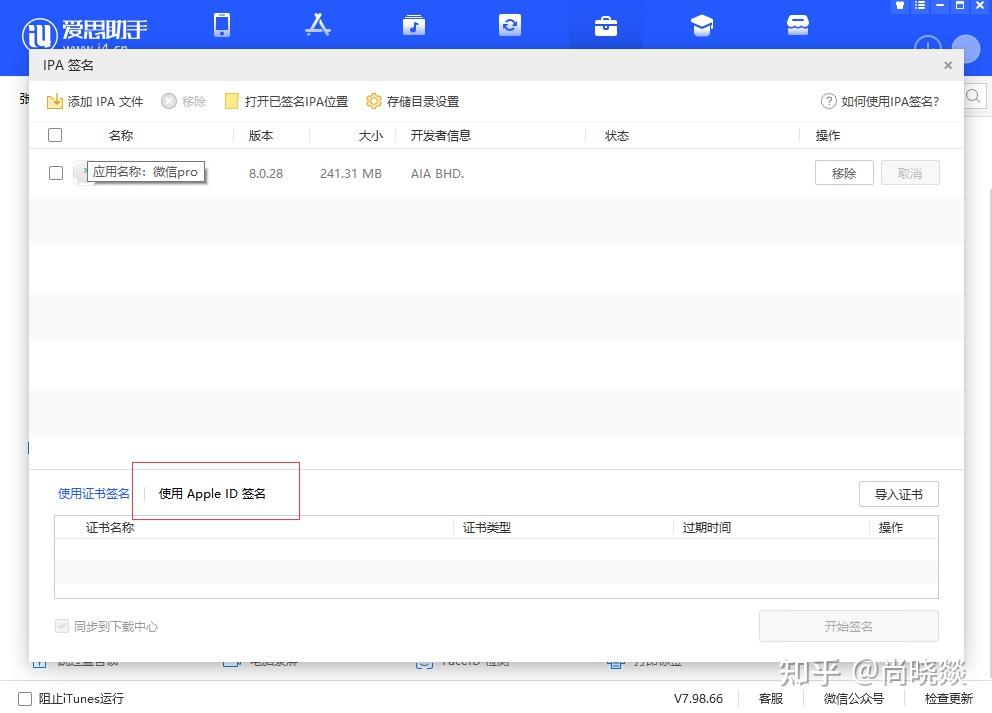This screenshot has width=992, height=713.
Task: Click 添加 IPA 文件 button
Action: pyautogui.click(x=95, y=101)
